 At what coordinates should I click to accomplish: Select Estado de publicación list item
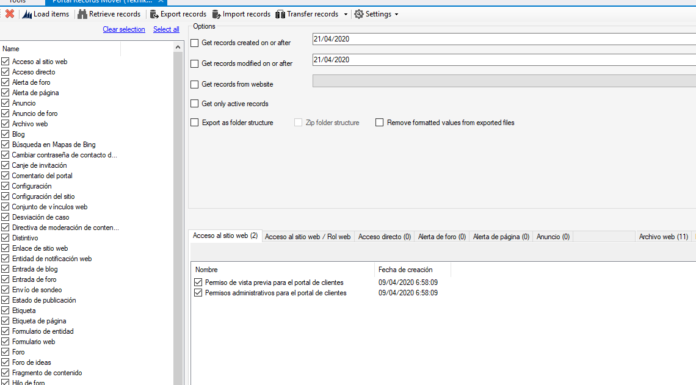click(x=44, y=300)
